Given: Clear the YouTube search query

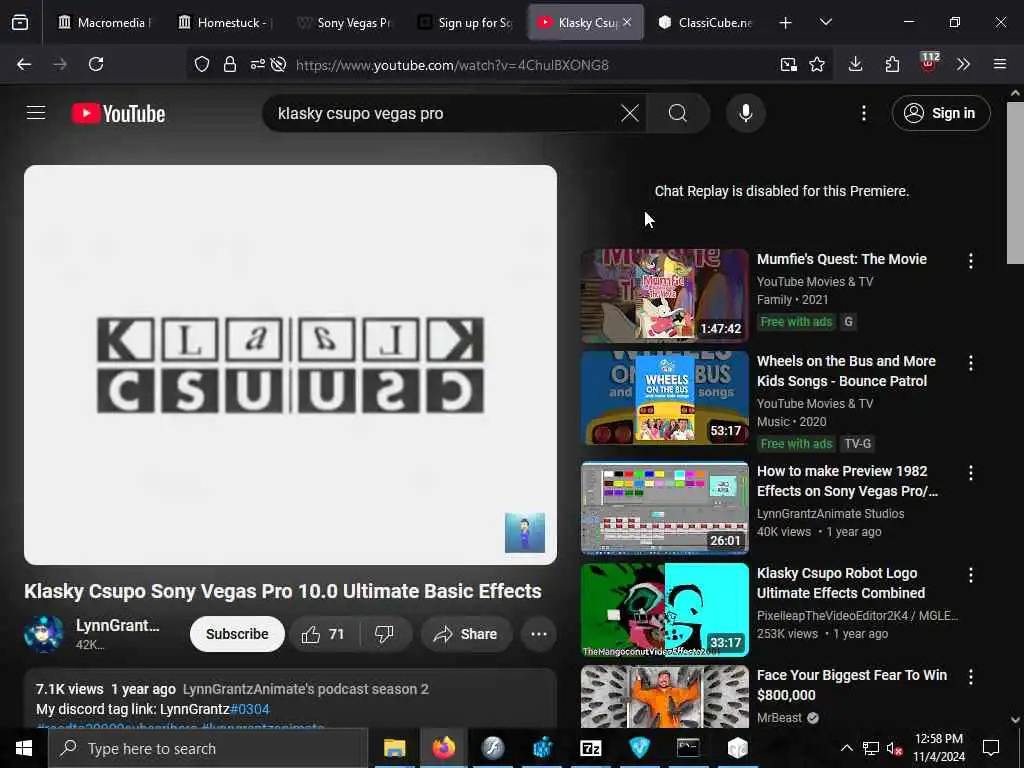Looking at the screenshot, I should 630,114.
